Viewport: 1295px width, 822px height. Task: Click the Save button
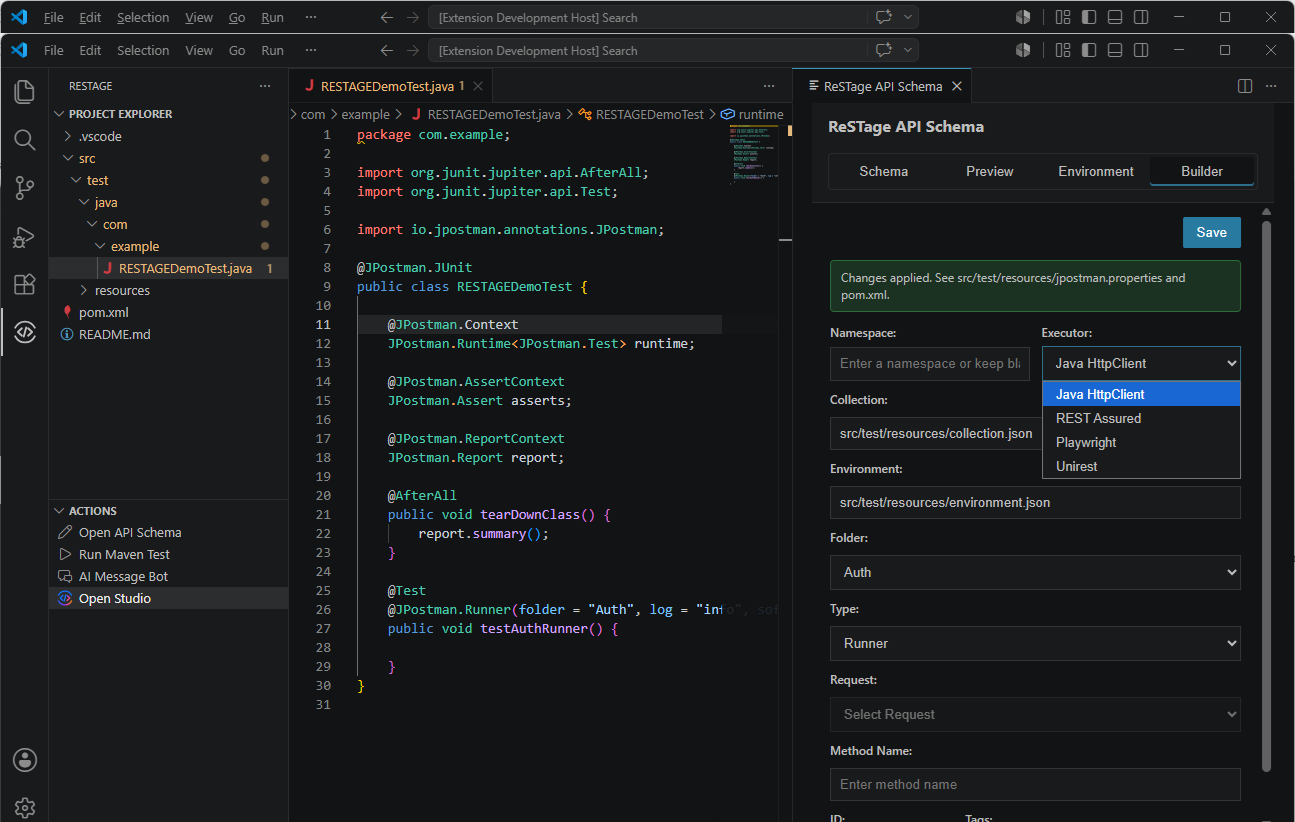[1211, 232]
